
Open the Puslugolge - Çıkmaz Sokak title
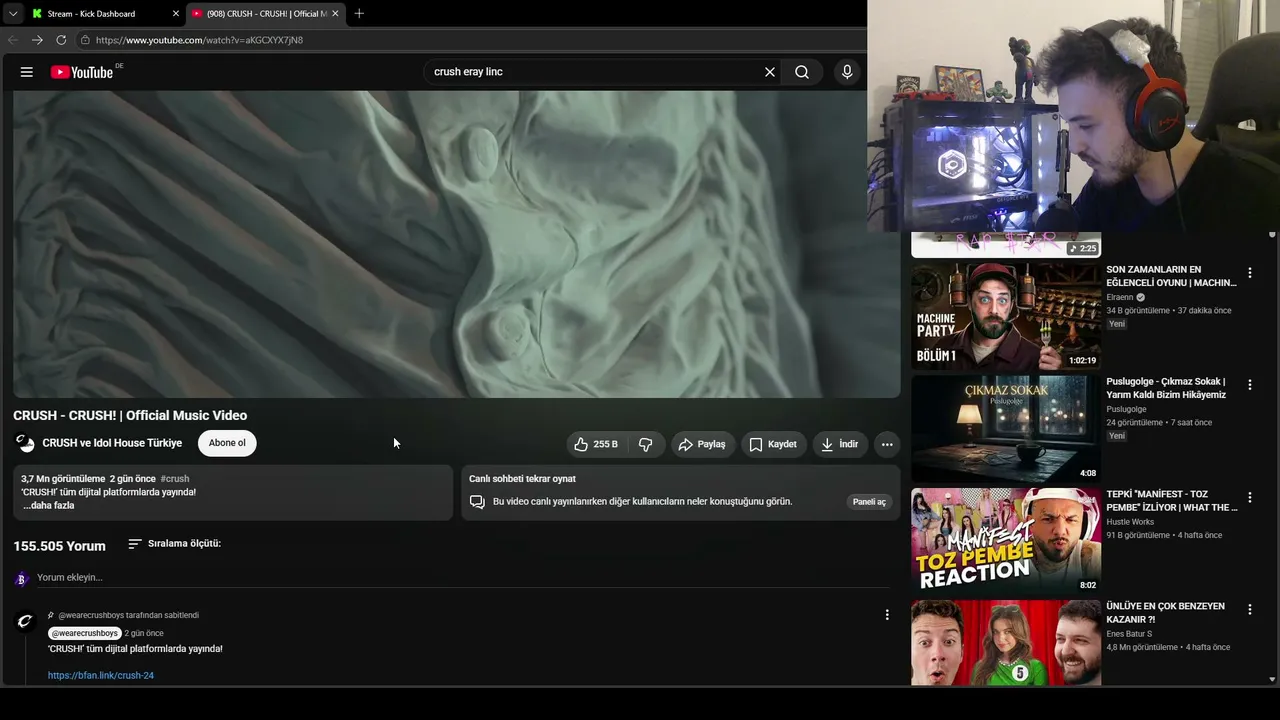(x=1166, y=388)
